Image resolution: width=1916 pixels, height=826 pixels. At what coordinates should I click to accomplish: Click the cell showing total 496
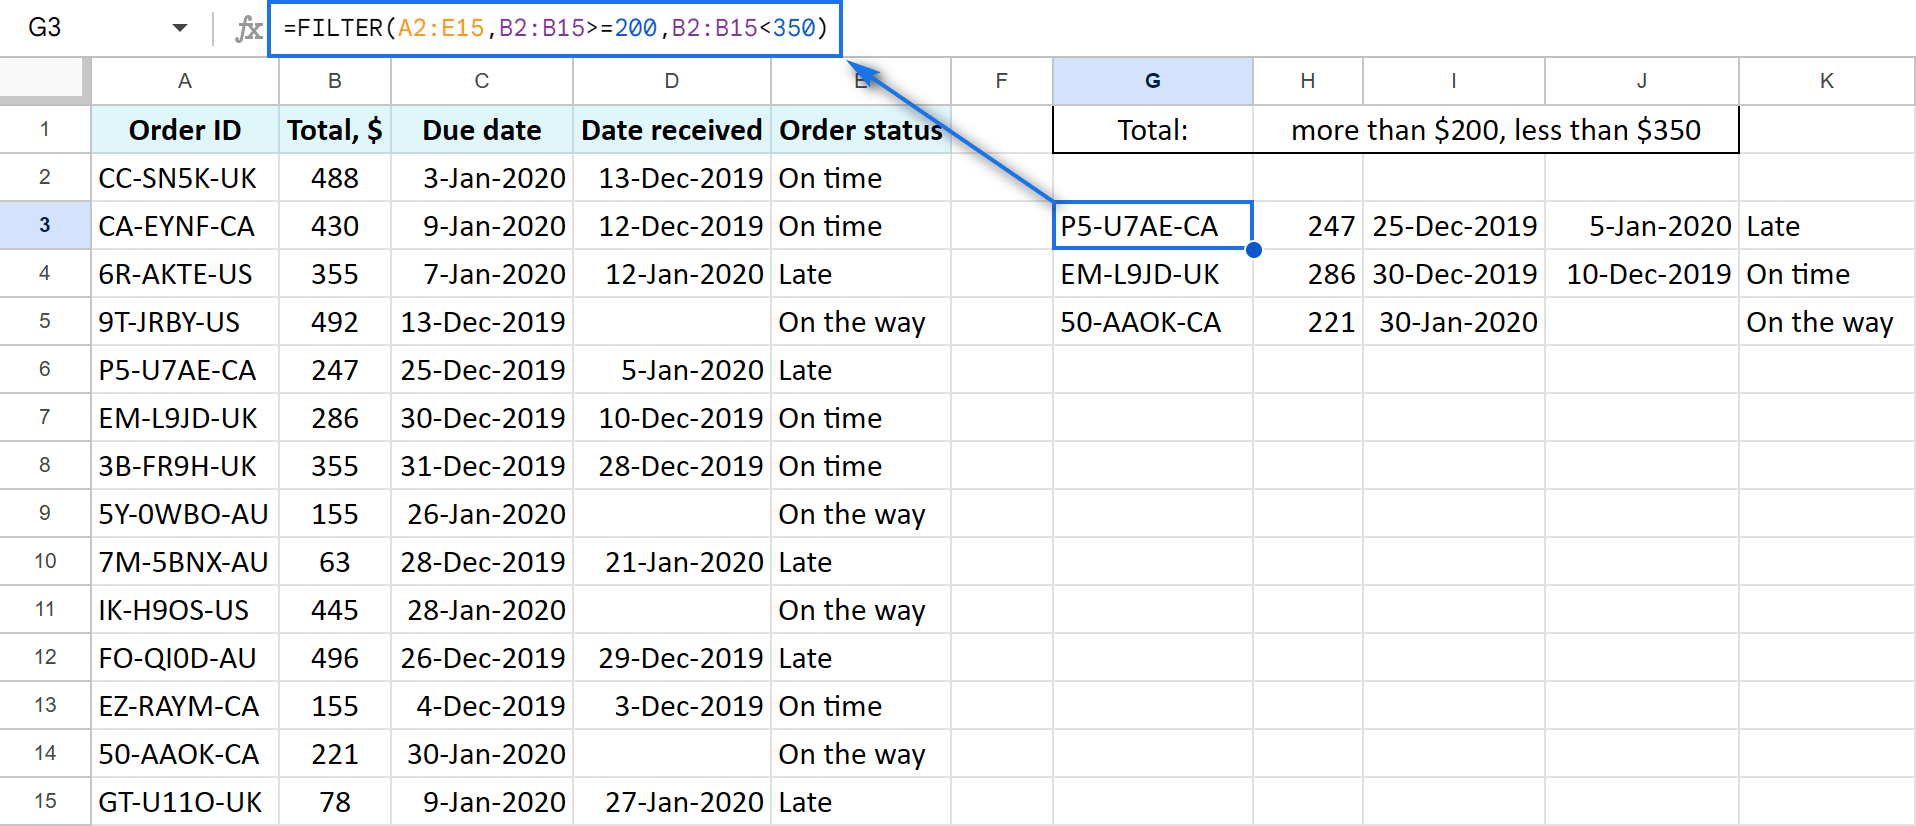pos(335,658)
